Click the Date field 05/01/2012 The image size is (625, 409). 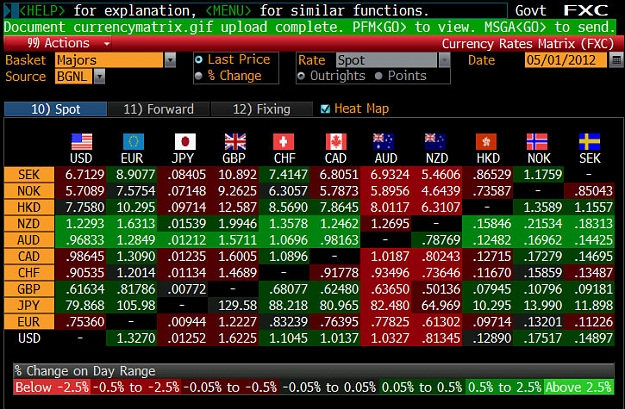pyautogui.click(x=566, y=60)
